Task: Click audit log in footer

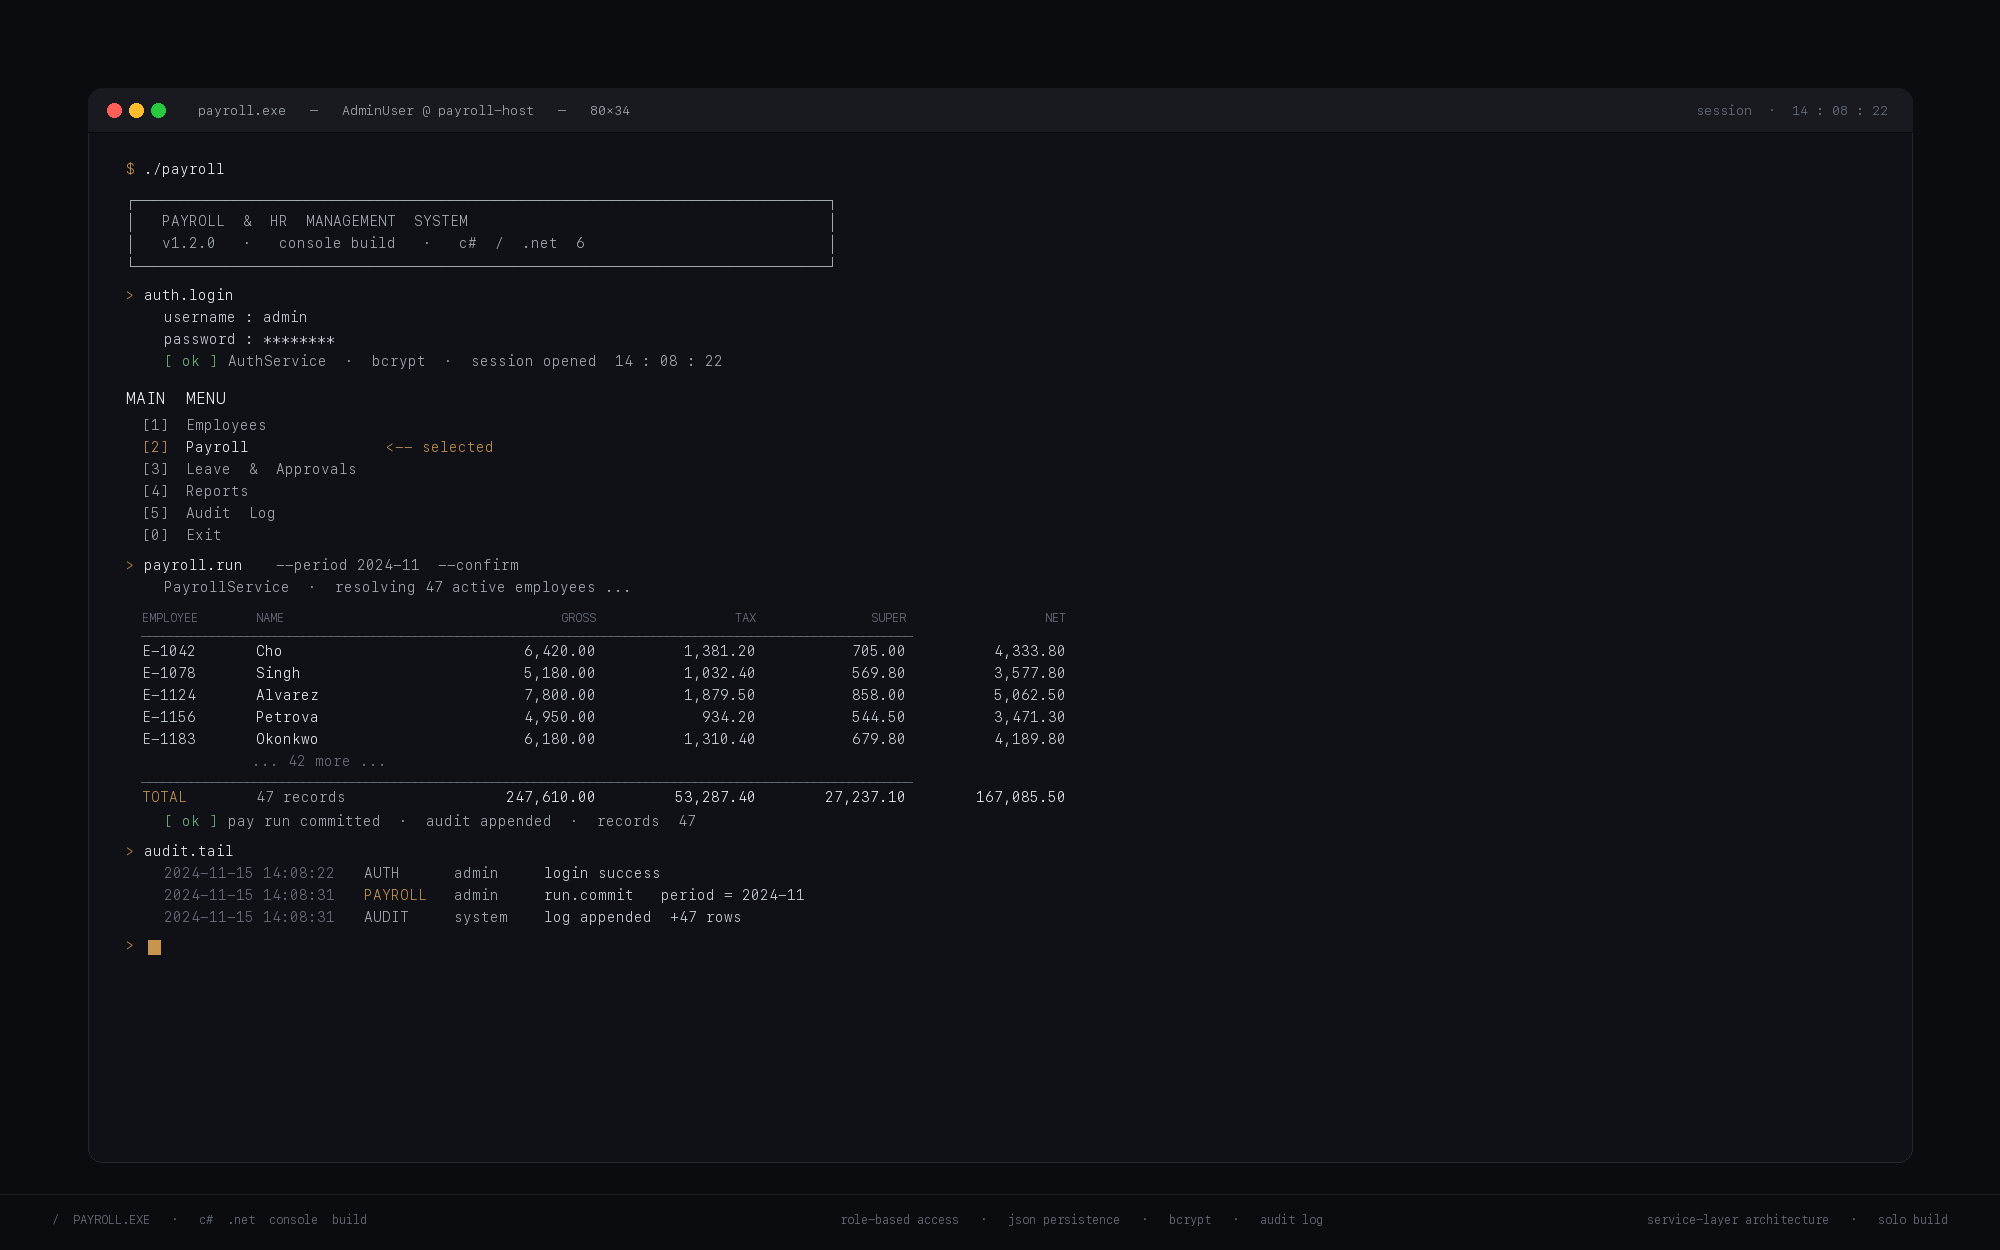Action: 1291,1220
